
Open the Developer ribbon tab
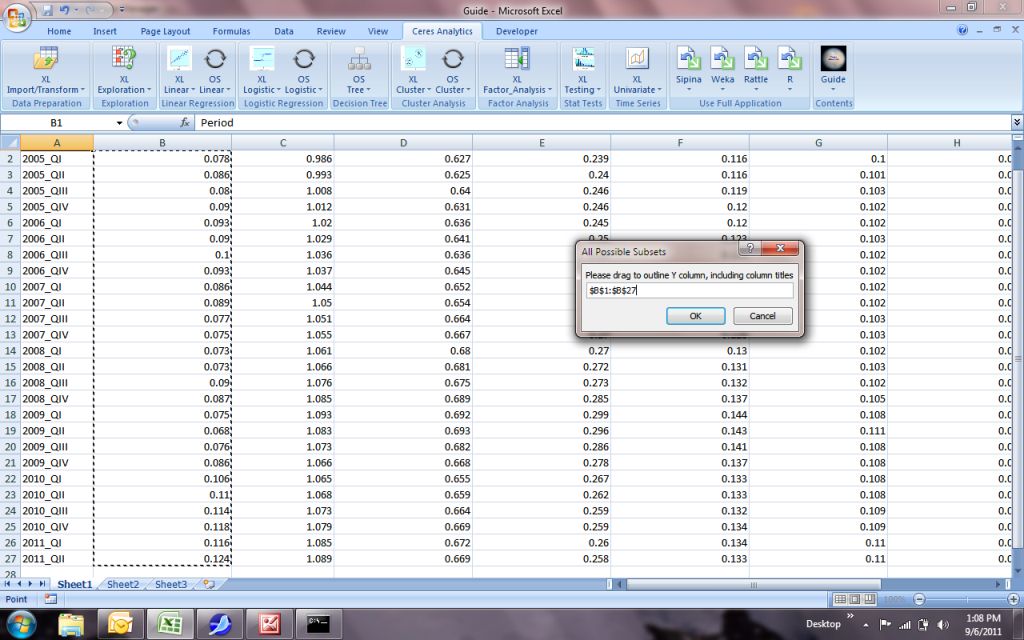coord(517,31)
